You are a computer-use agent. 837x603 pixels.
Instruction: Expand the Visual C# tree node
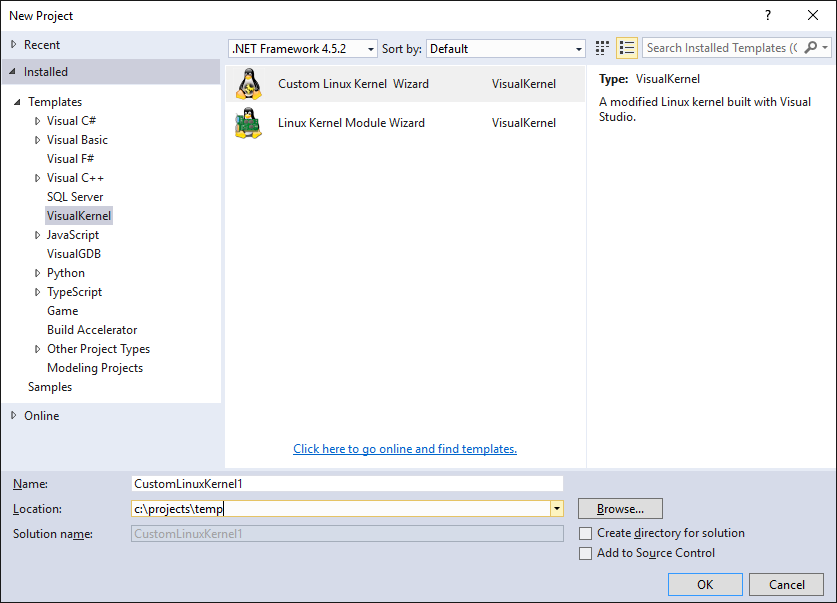(37, 121)
